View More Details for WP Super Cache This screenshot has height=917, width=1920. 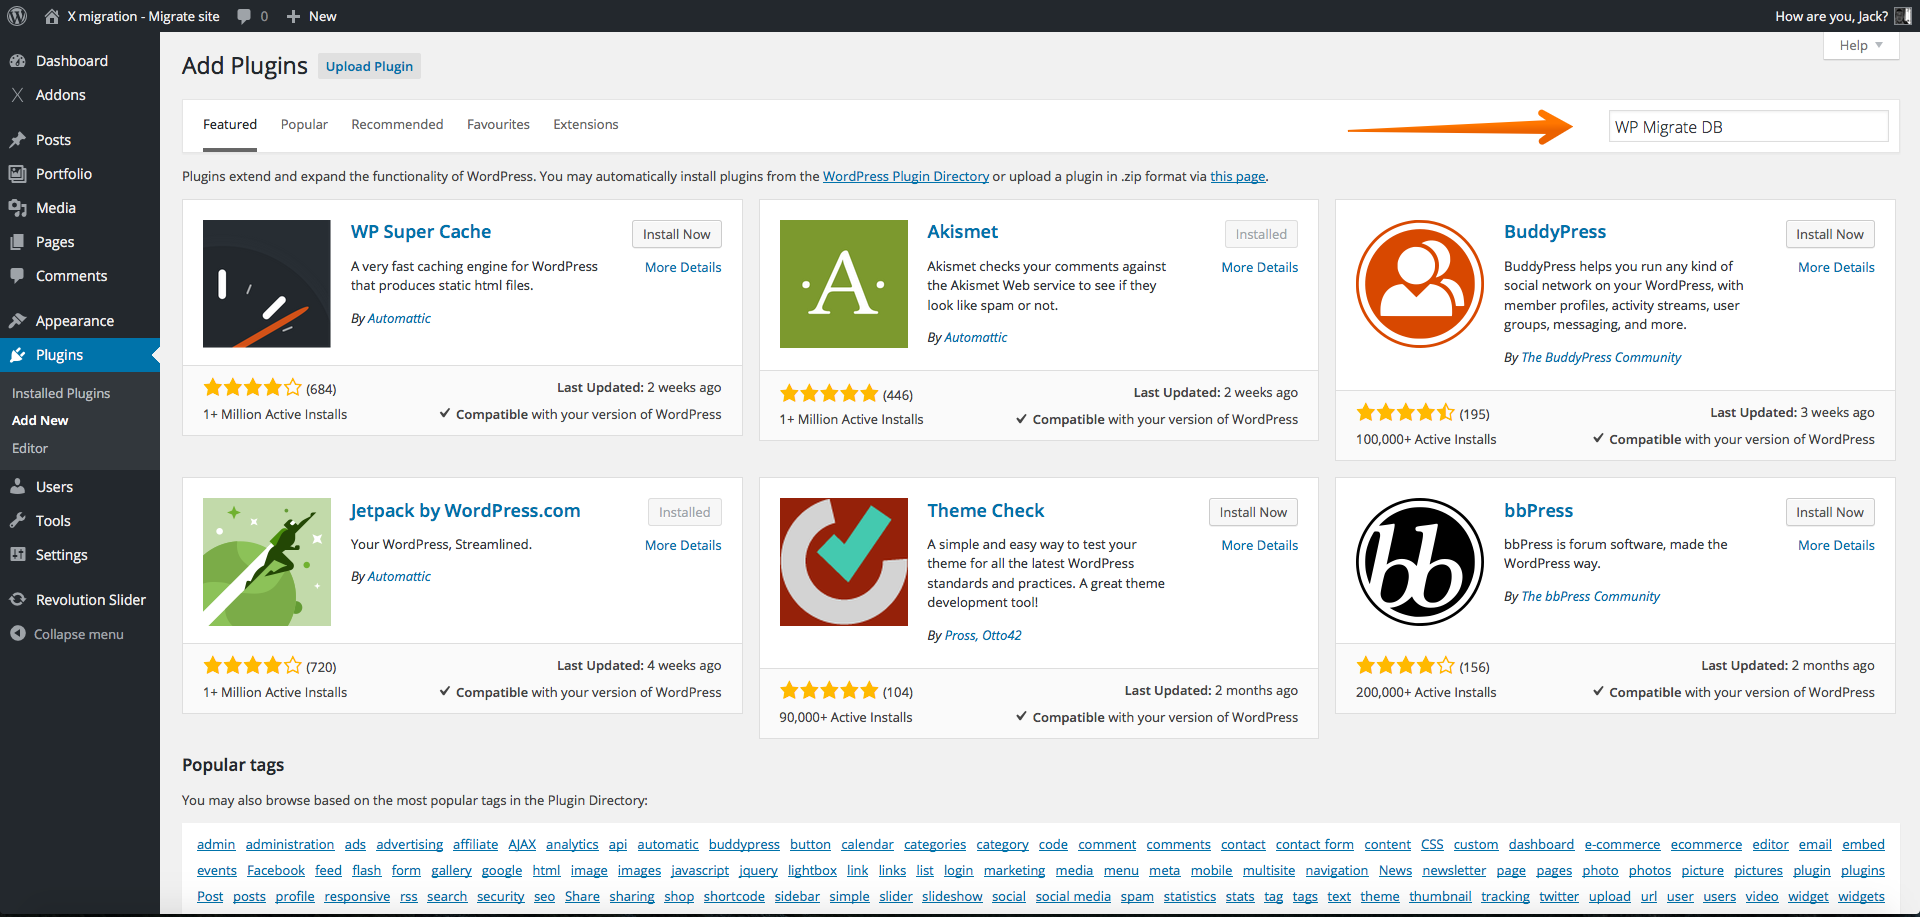pyautogui.click(x=683, y=268)
